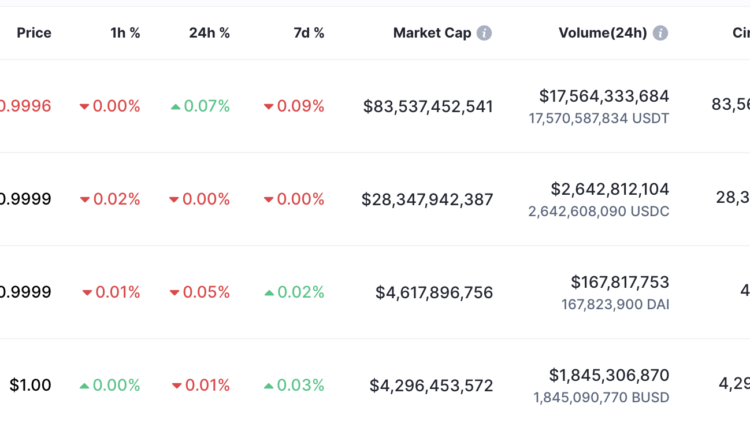Click the green 0.07% 24h change
The height and width of the screenshot is (430, 750).
[200, 106]
